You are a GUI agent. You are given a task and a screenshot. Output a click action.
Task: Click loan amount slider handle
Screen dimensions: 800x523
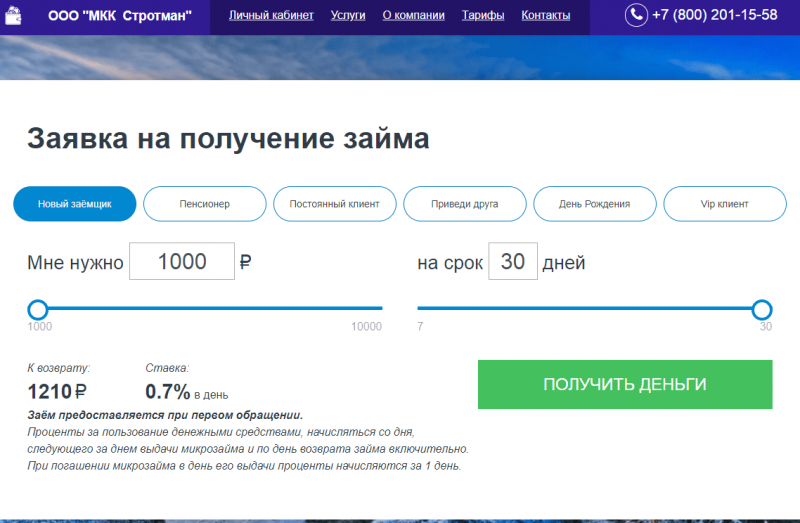tap(38, 309)
